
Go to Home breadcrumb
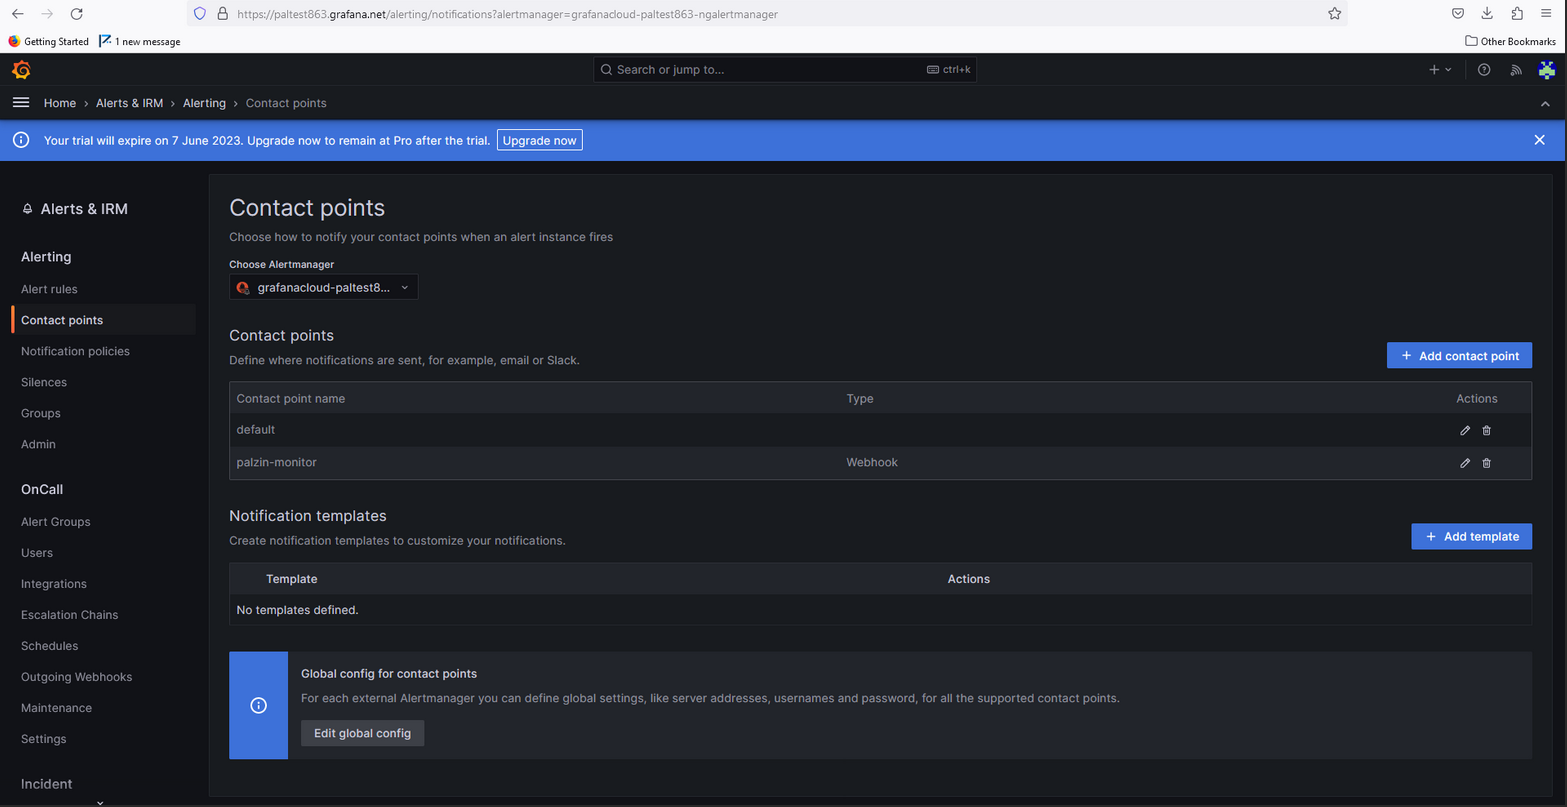[x=60, y=103]
